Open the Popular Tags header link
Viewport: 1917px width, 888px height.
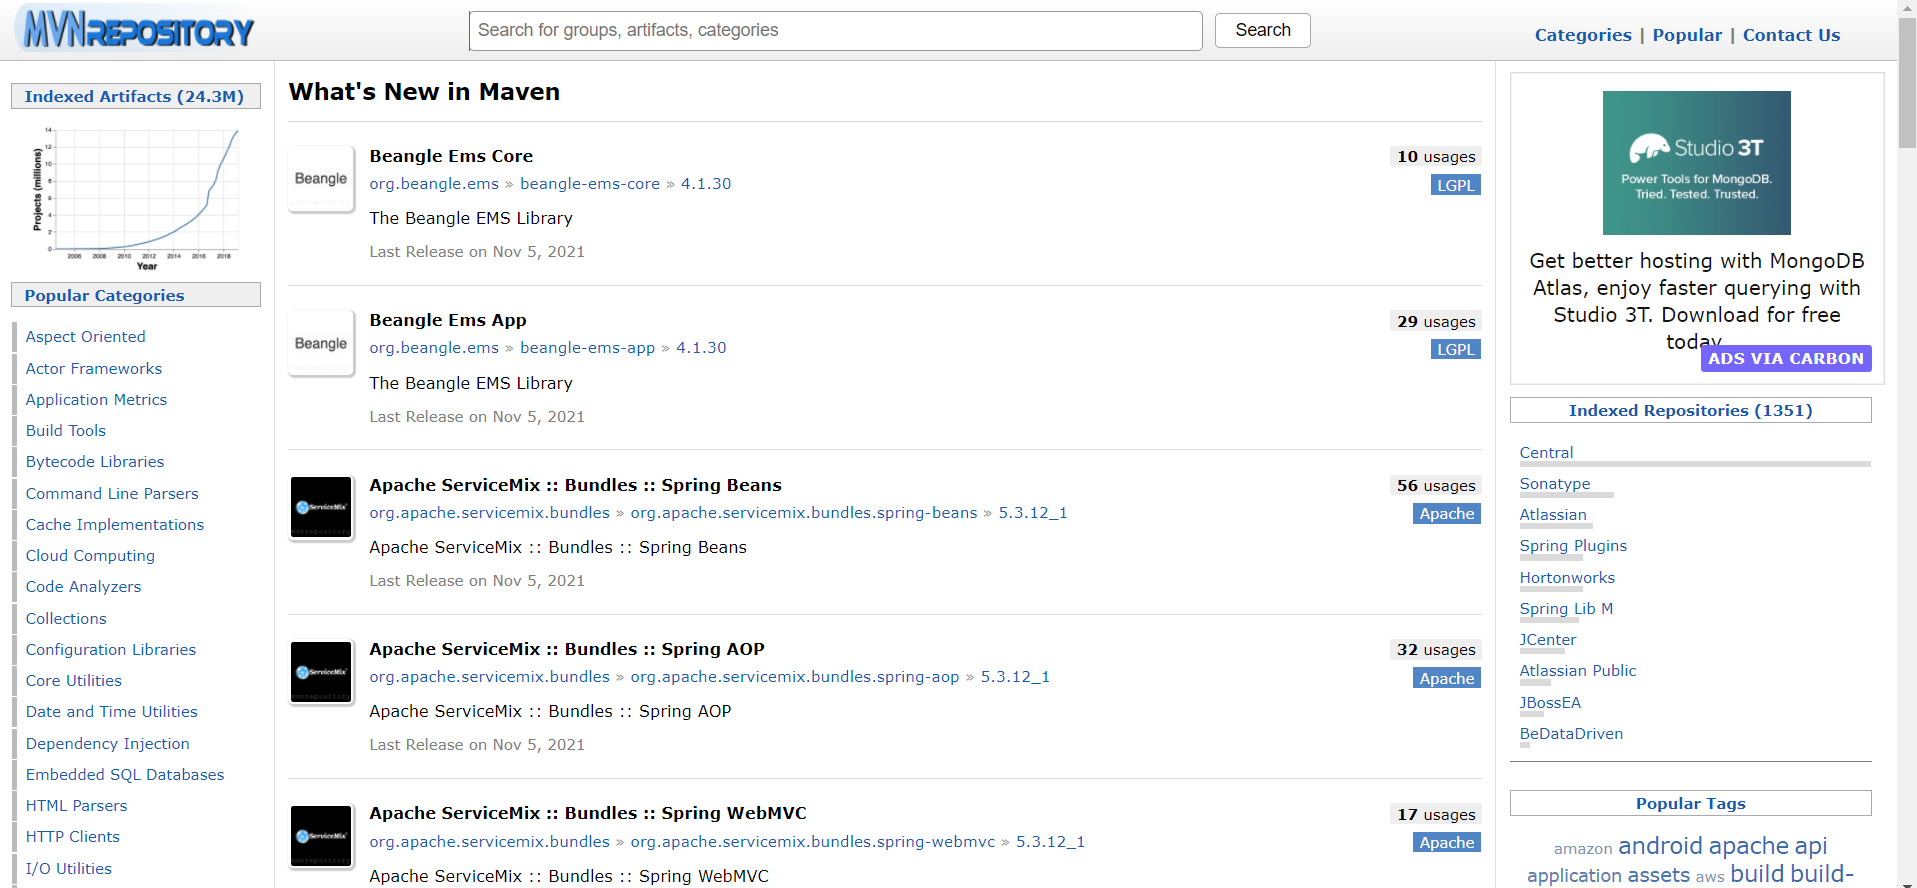(x=1691, y=803)
